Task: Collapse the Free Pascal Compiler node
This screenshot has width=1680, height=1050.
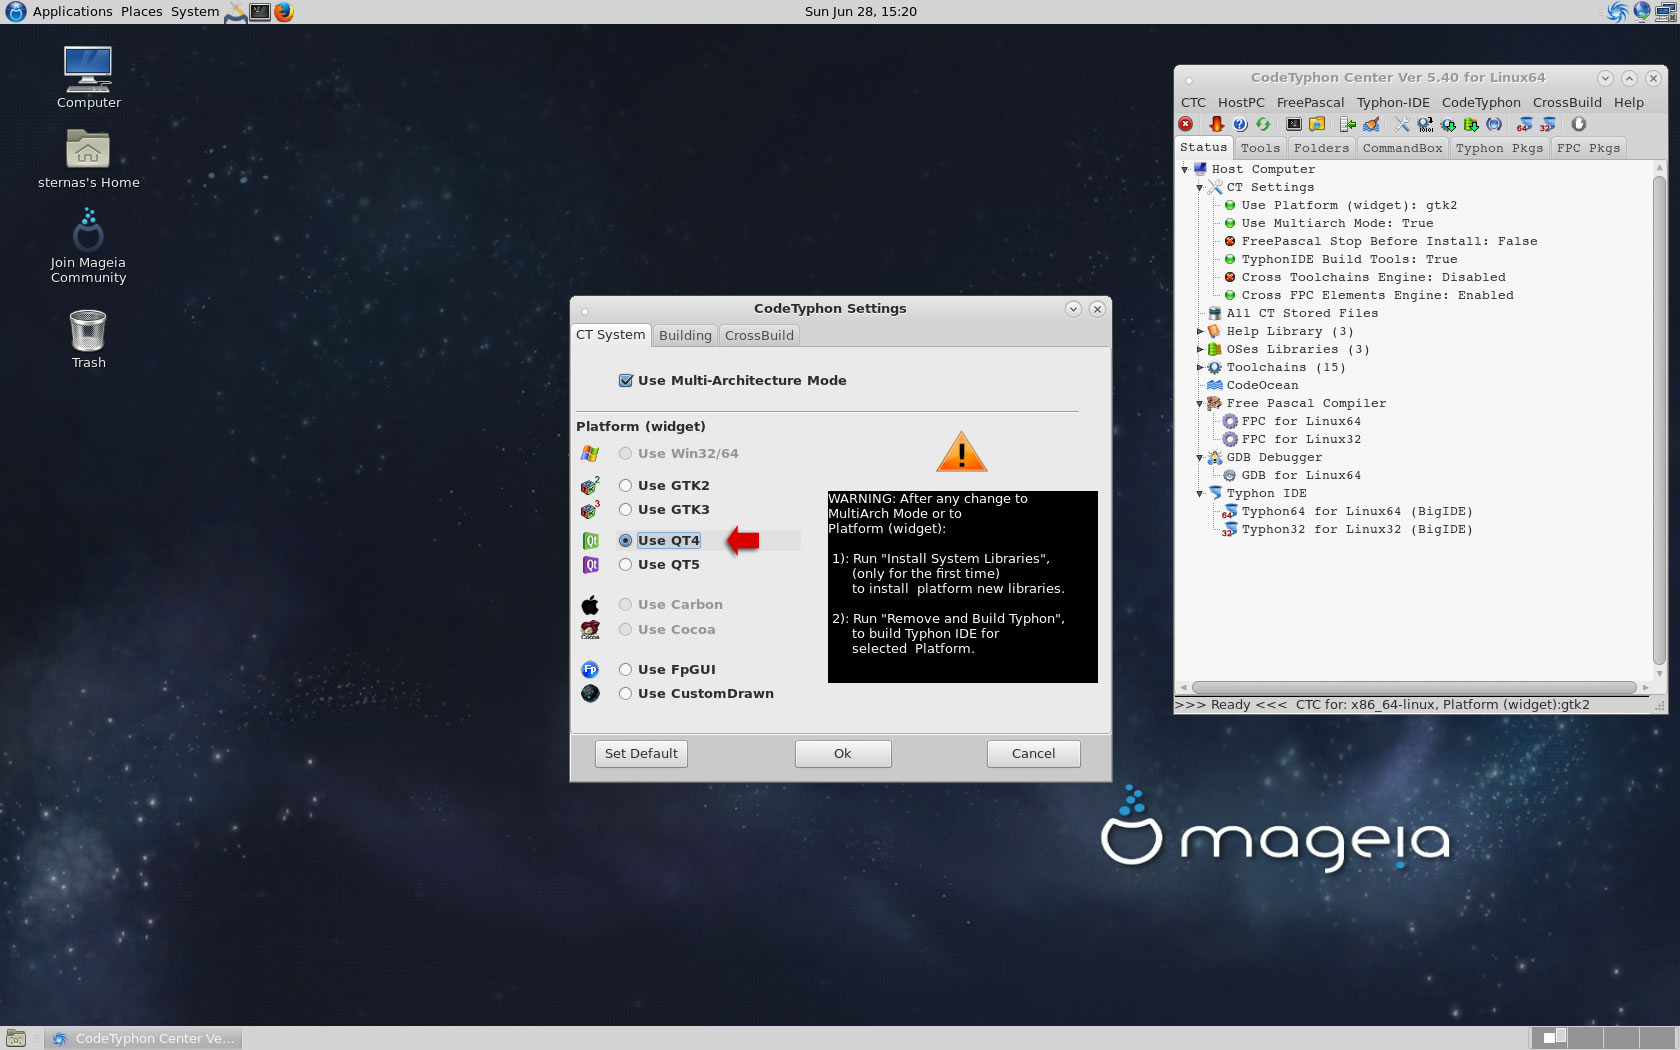Action: [1200, 404]
